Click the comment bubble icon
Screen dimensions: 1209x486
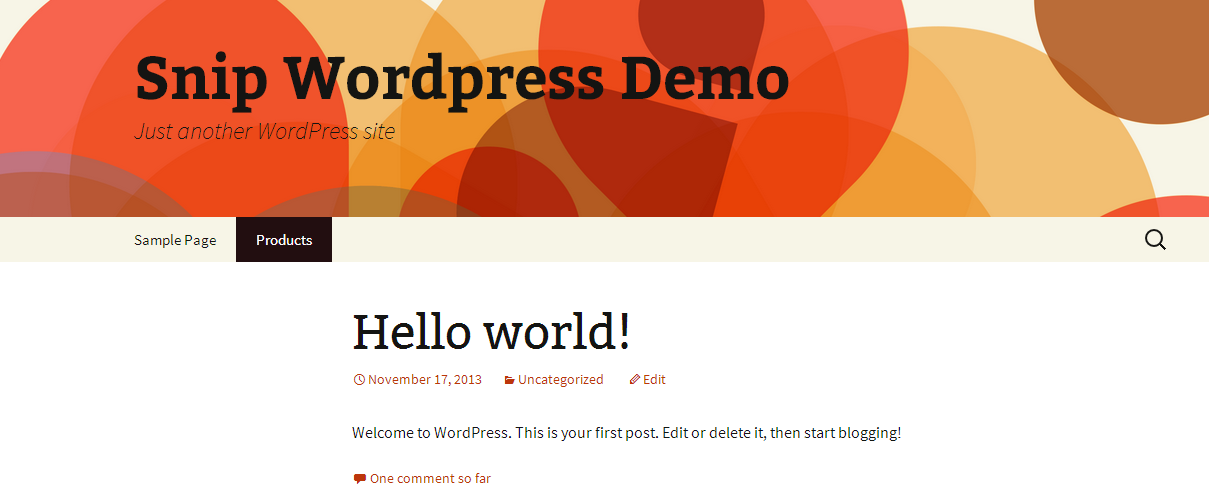[359, 479]
